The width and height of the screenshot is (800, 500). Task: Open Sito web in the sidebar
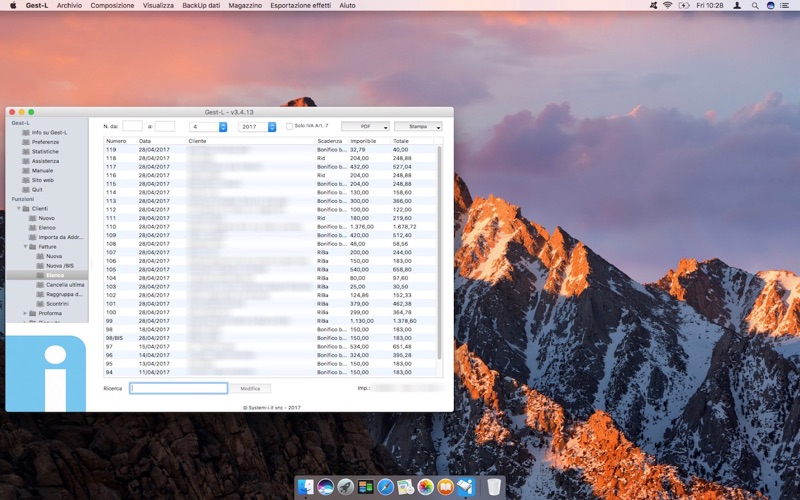[x=42, y=180]
